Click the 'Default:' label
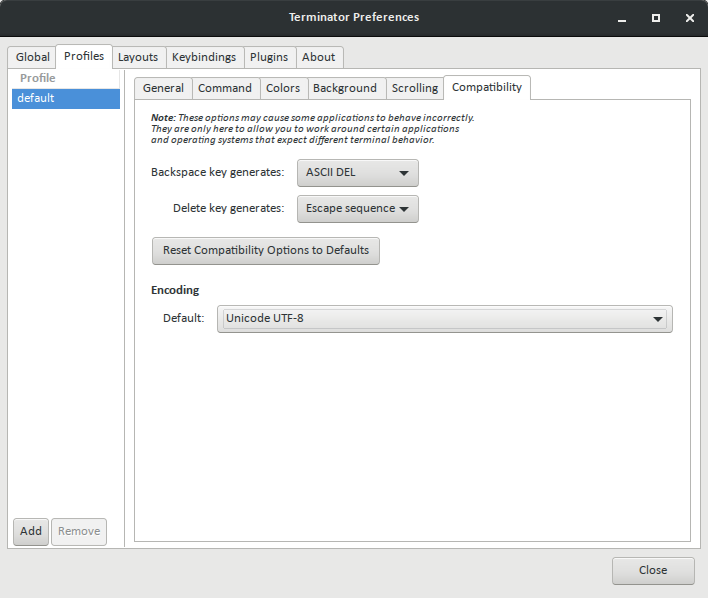Screen dimensions: 708x598 [183, 318]
